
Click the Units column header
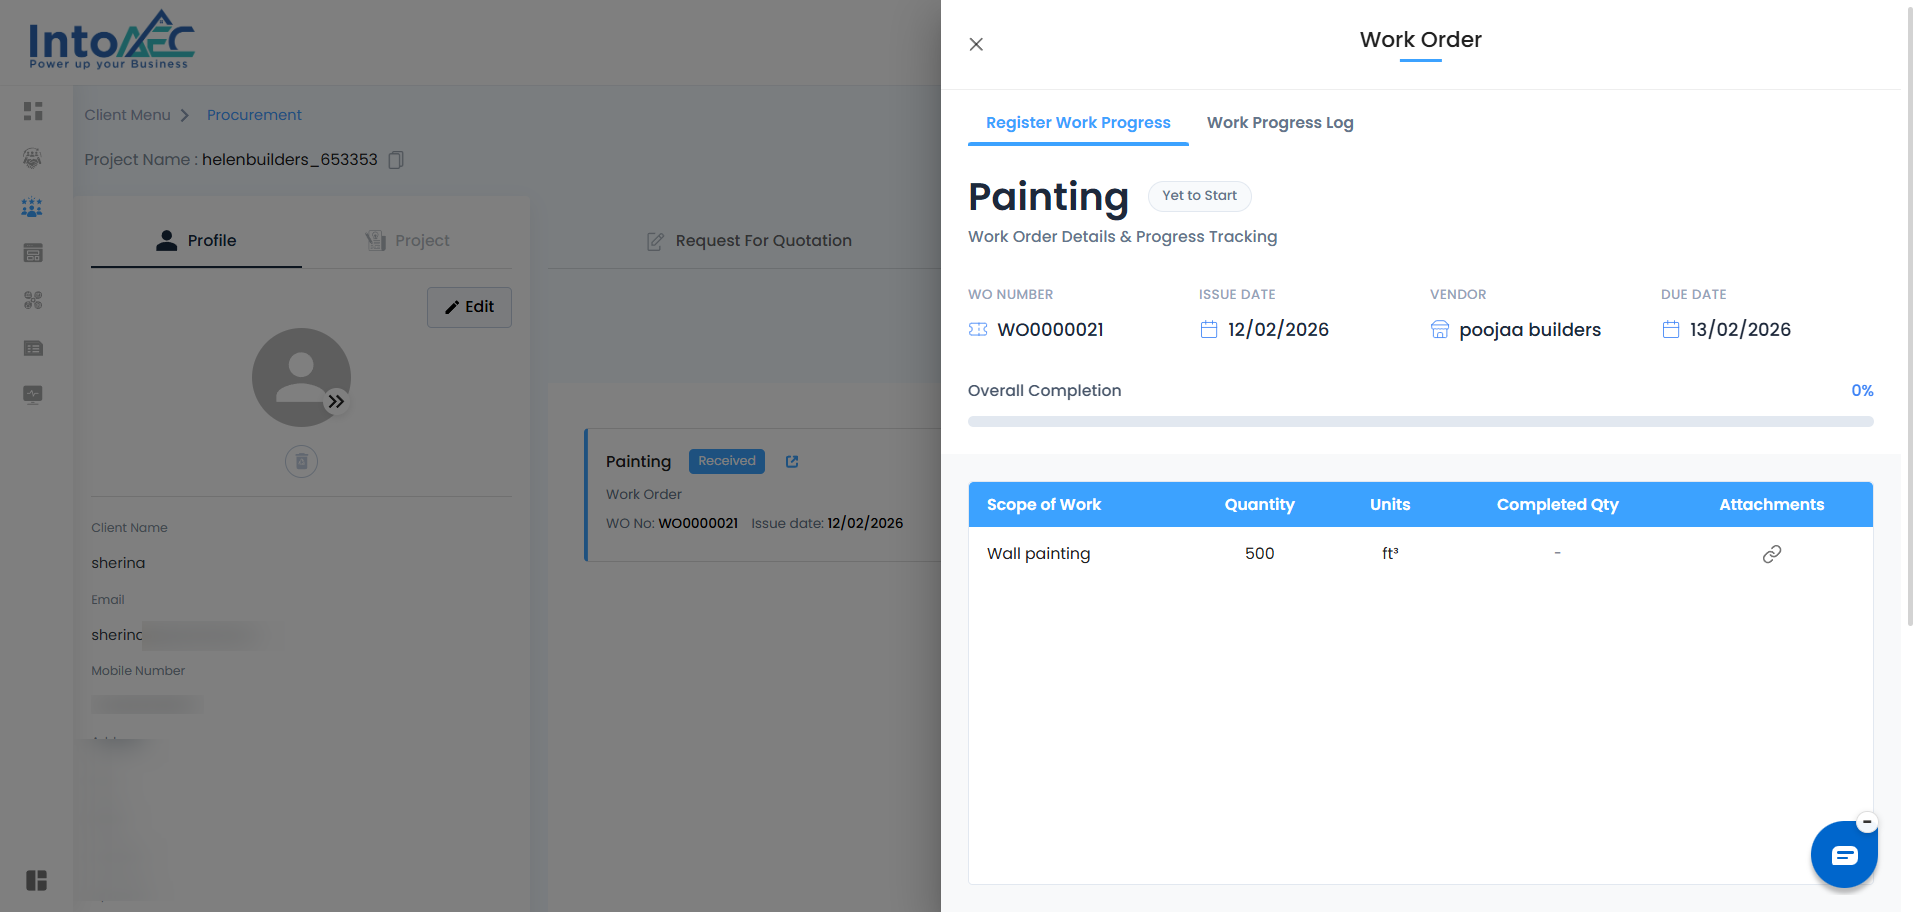(1390, 505)
